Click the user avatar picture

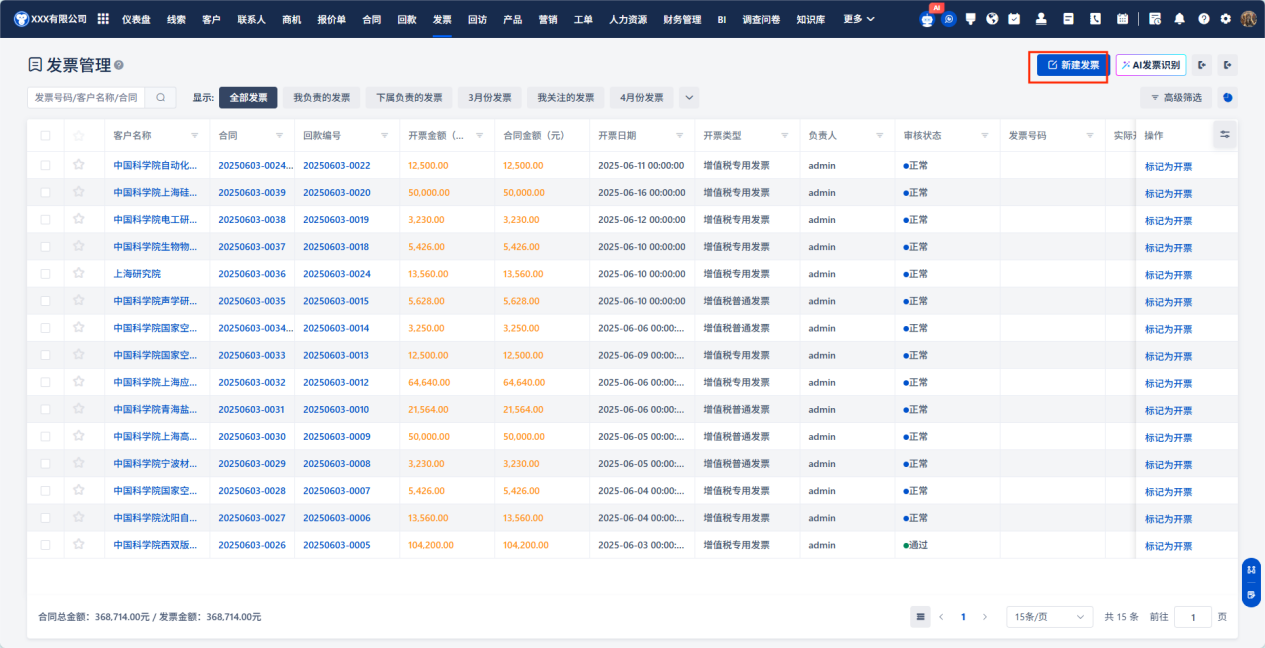1248,19
